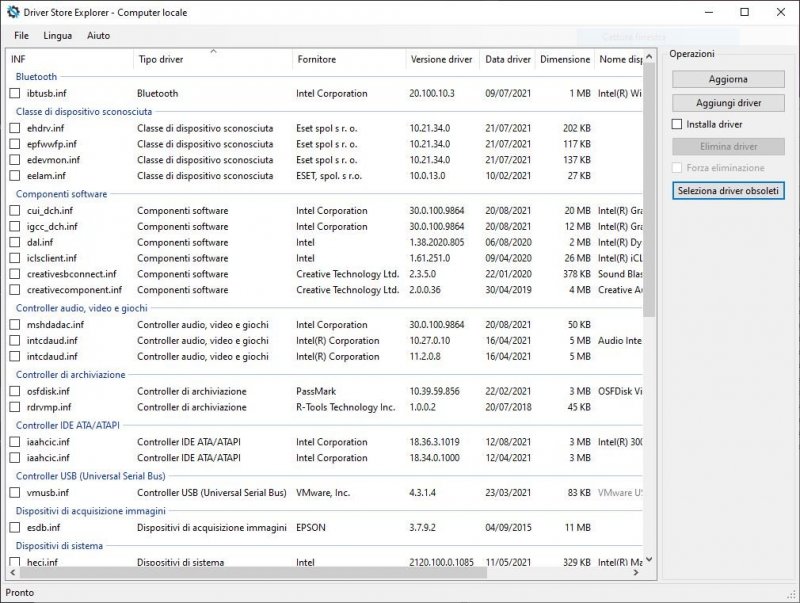Screen dimensions: 800x603
Task: Enable the Installa driver checkbox
Action: (x=678, y=125)
